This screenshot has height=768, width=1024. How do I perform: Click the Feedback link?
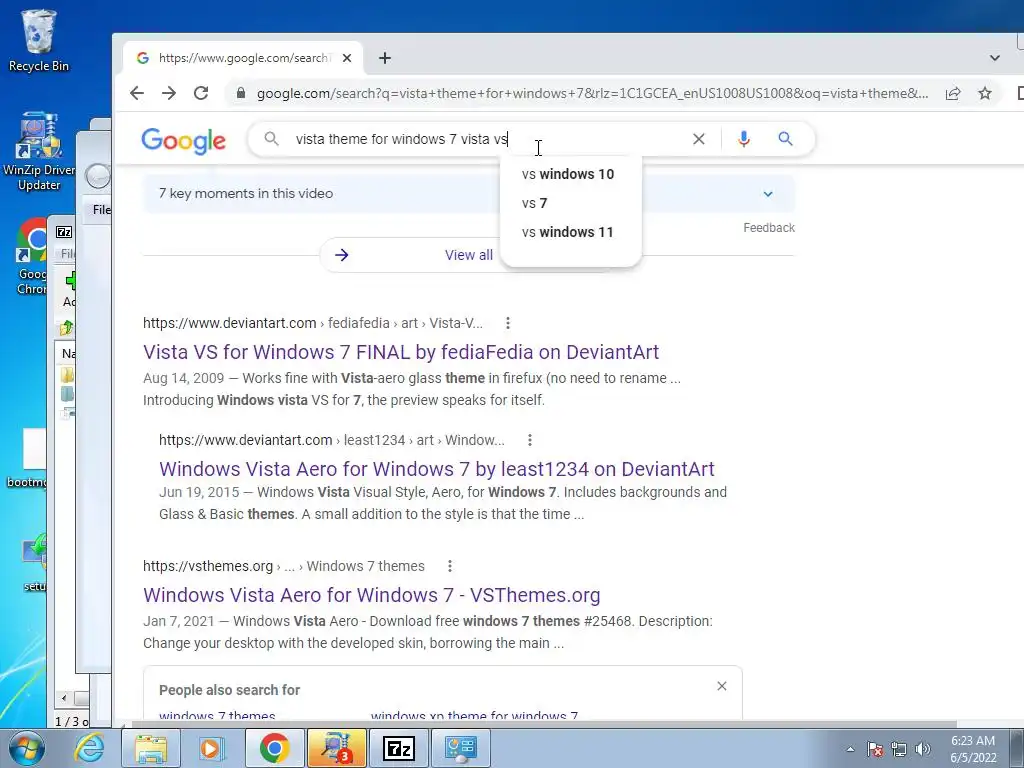769,228
